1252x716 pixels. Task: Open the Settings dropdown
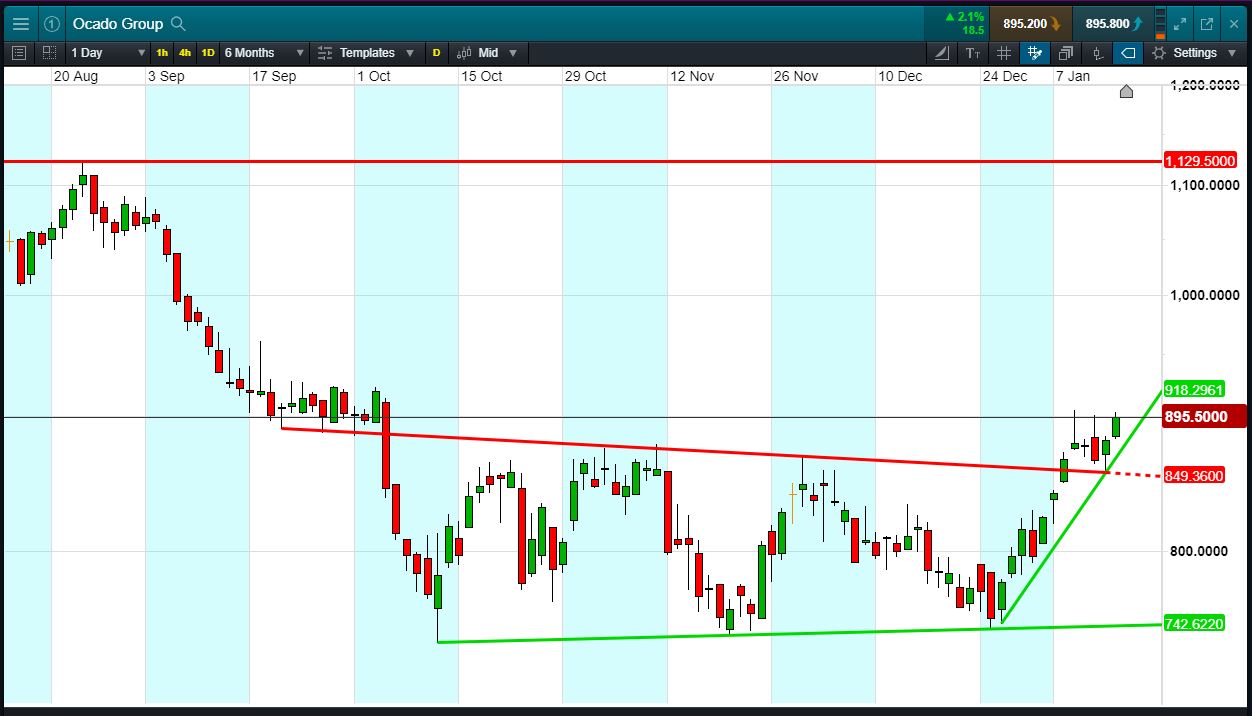(1194, 52)
